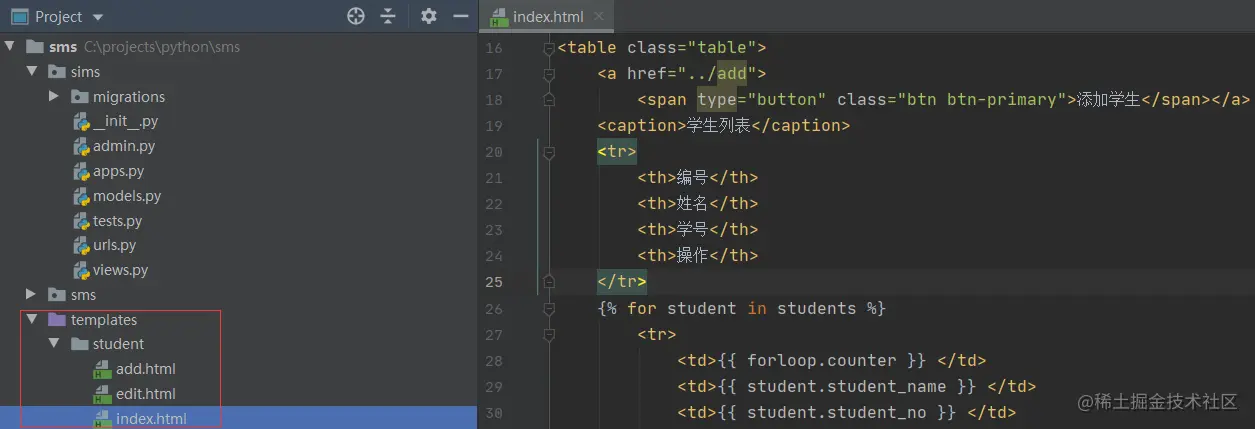Click the 'students' variable in for loop
The image size is (1255, 429).
tap(817, 308)
